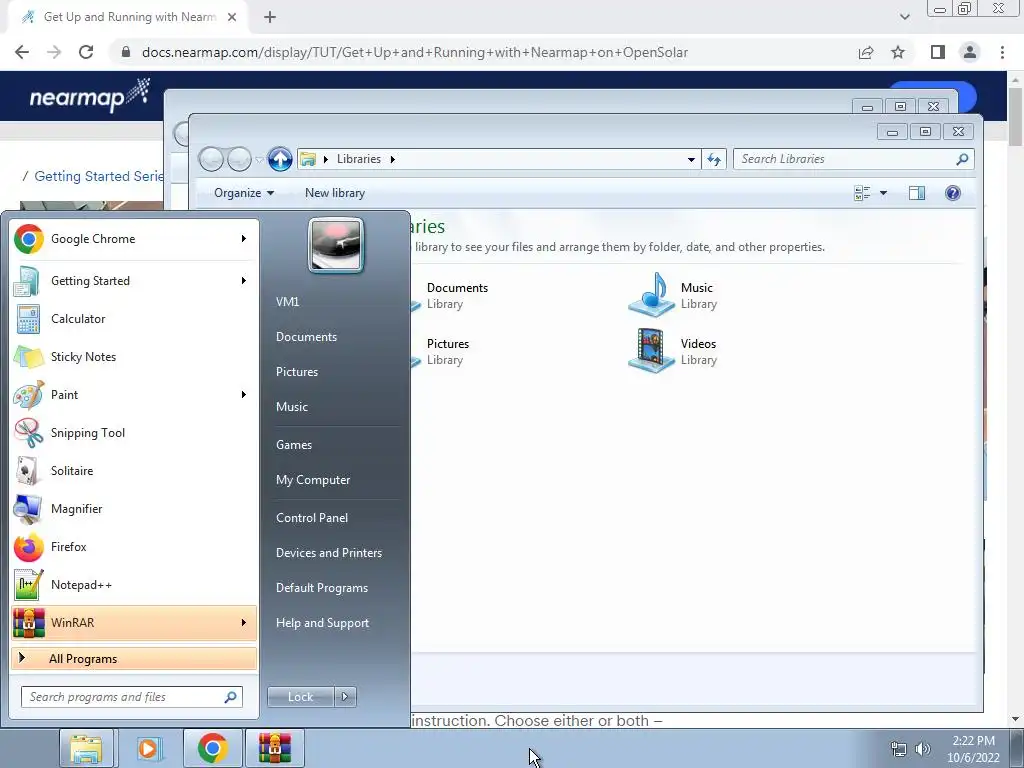Viewport: 1024px width, 768px height.
Task: Open Documents from Start menu right pane
Action: 306,337
